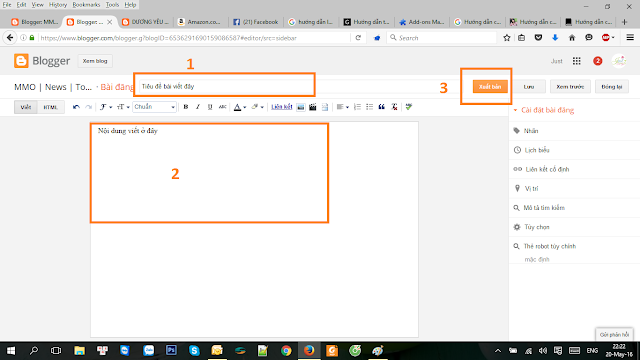Collapse Cài đặt bài đăng settings
This screenshot has width=640, height=360.
click(x=544, y=110)
